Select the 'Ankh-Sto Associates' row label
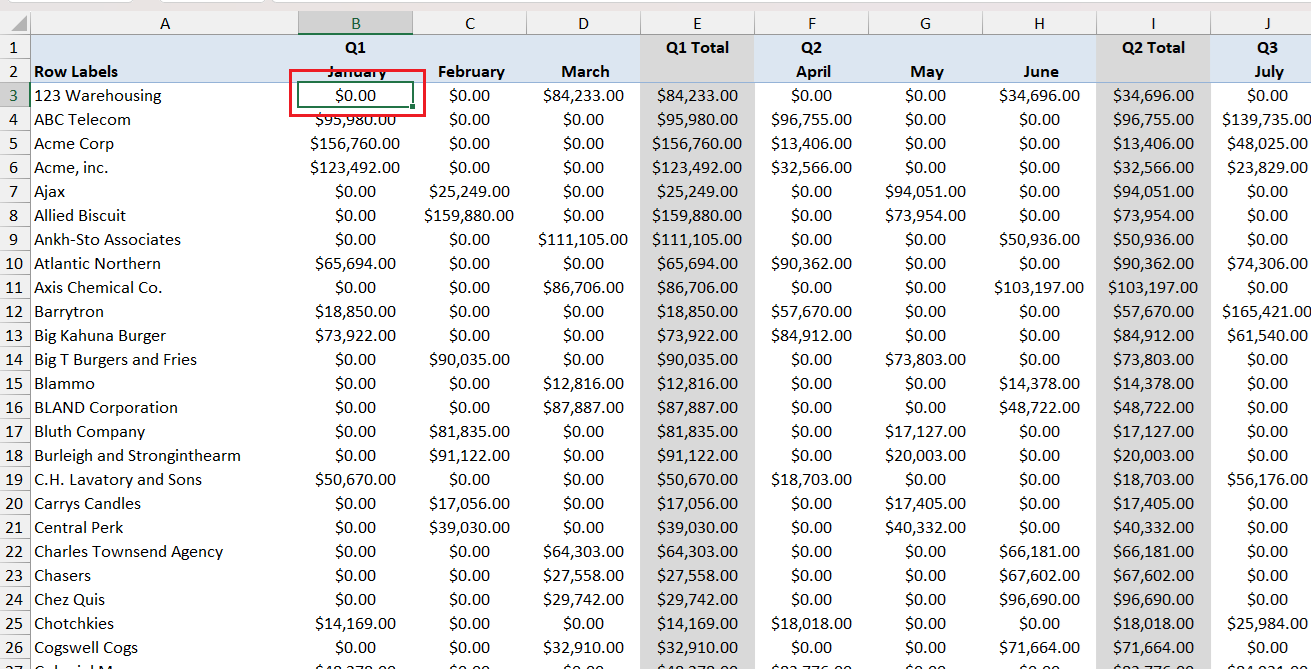This screenshot has height=669, width=1311. [x=108, y=240]
